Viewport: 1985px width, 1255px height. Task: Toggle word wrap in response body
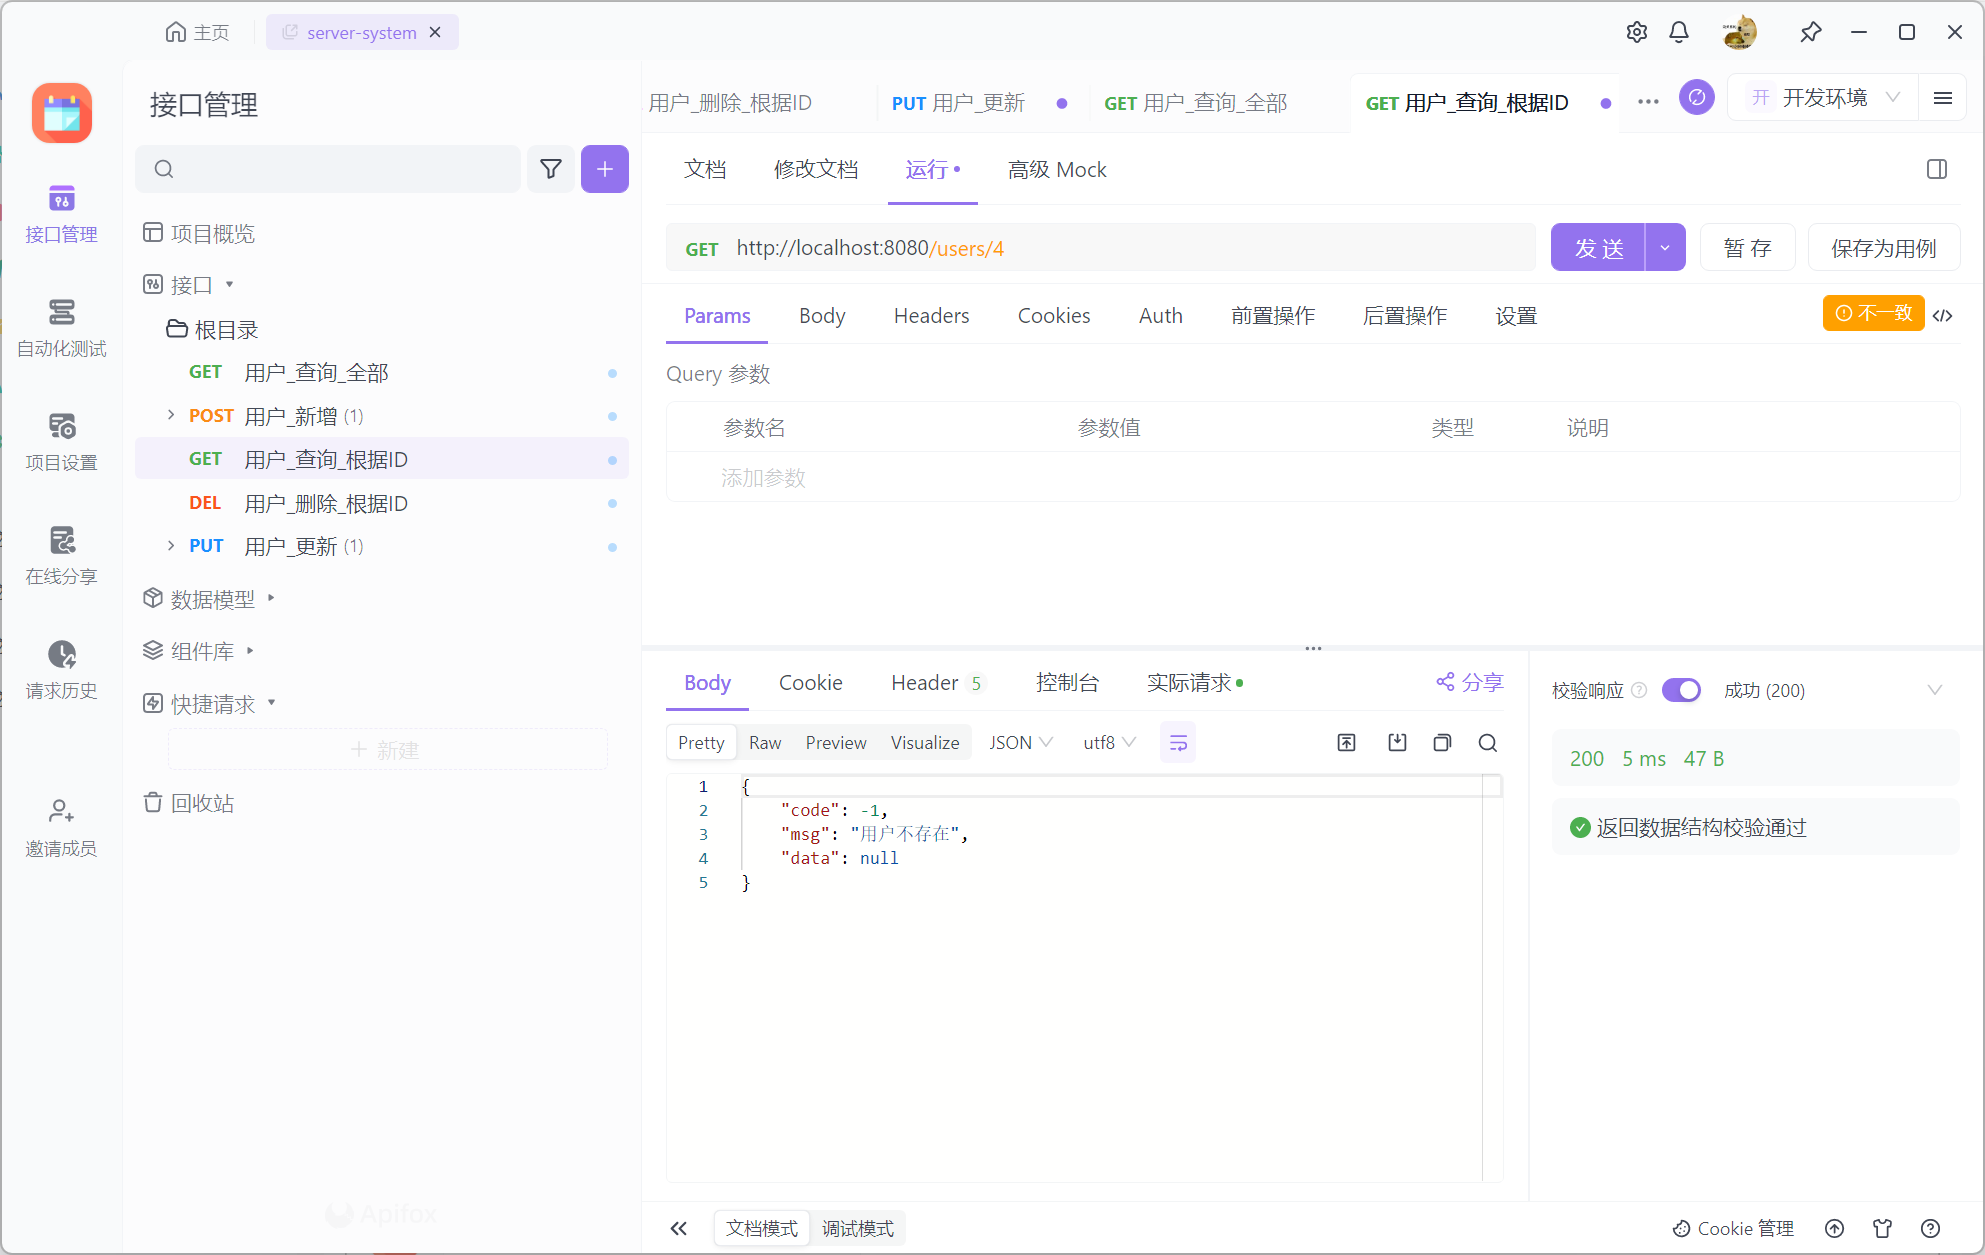pos(1178,743)
